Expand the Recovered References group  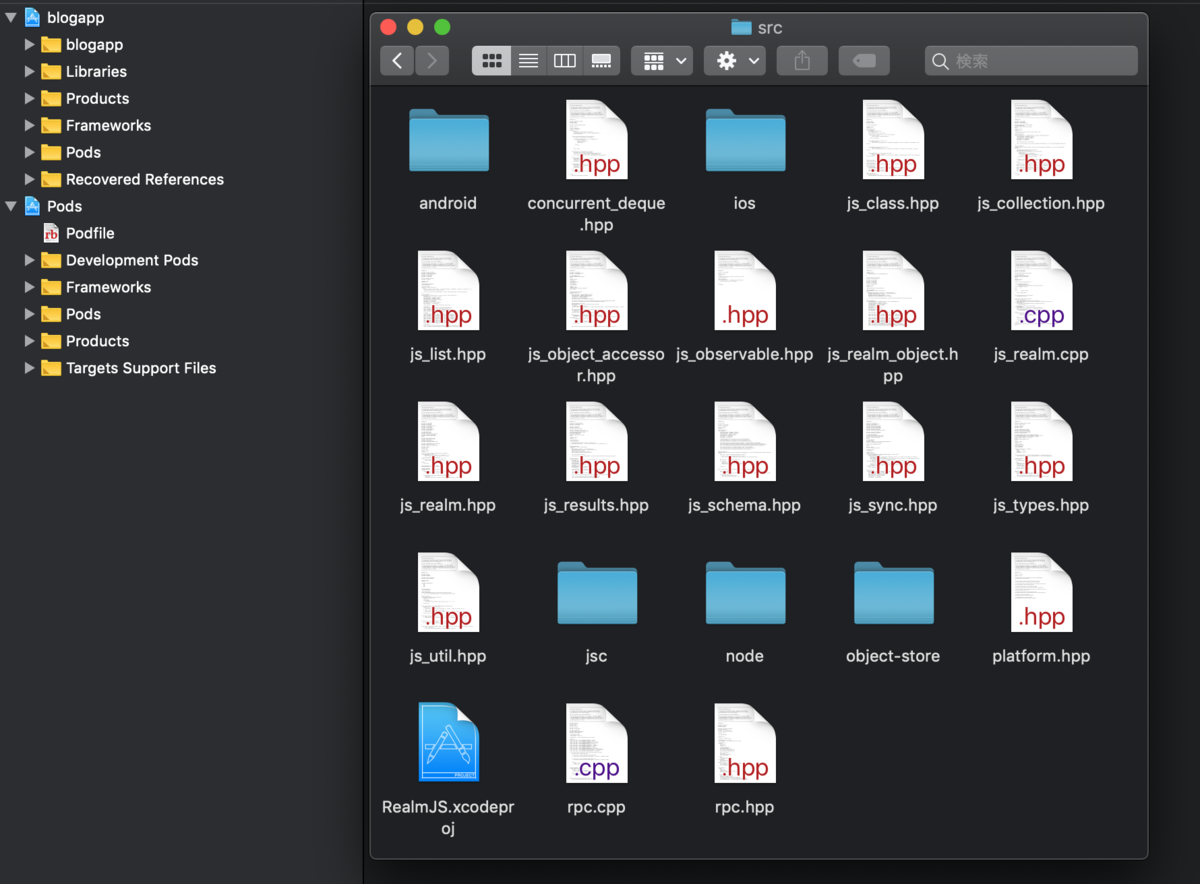[x=30, y=180]
